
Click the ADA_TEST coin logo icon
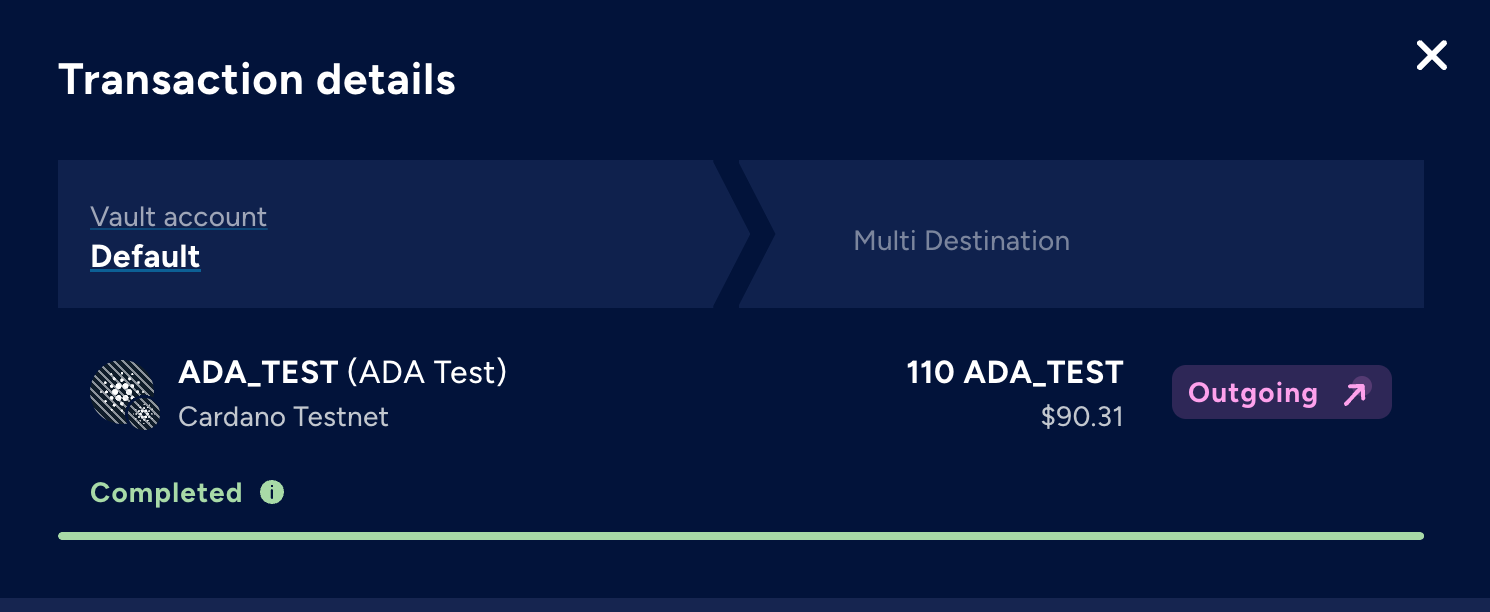[x=121, y=390]
